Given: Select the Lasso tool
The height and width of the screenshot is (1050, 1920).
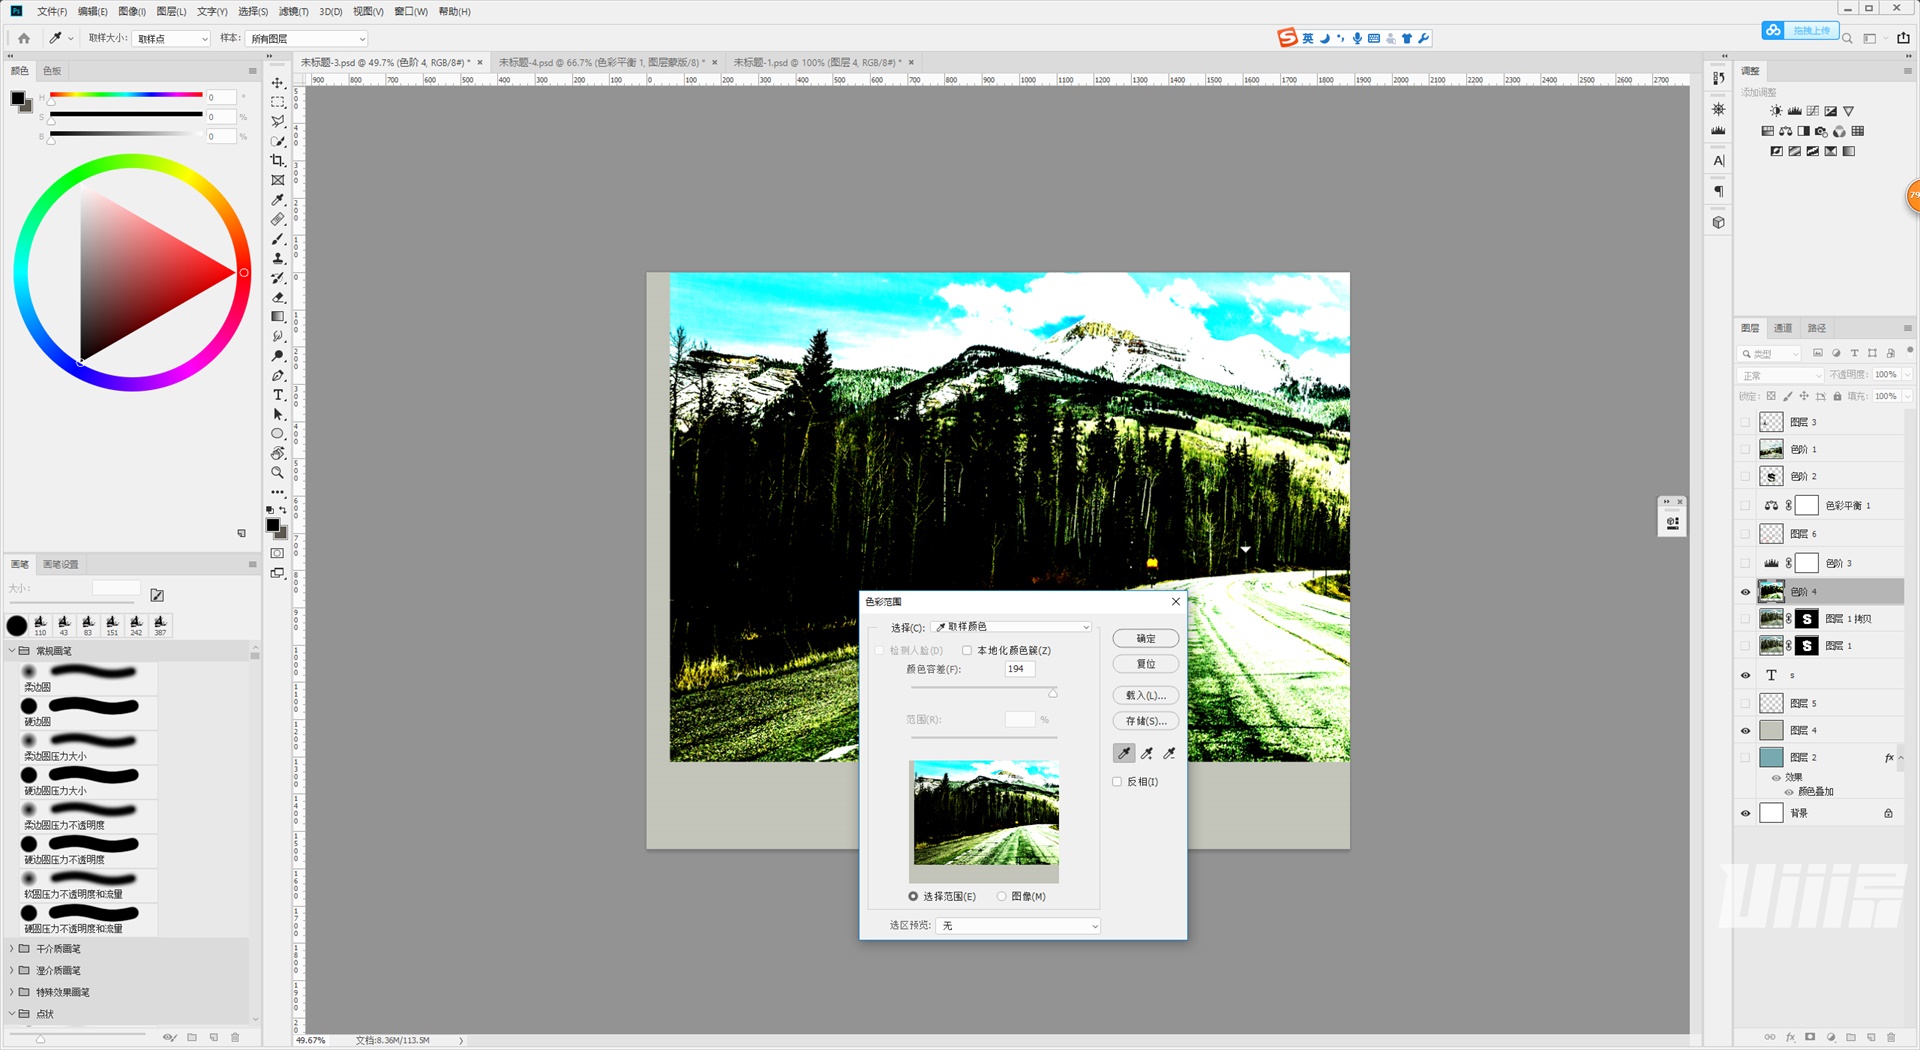Looking at the screenshot, I should 278,122.
